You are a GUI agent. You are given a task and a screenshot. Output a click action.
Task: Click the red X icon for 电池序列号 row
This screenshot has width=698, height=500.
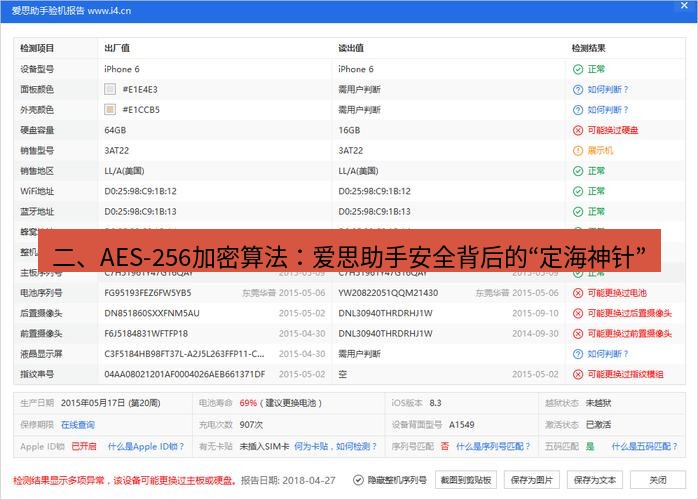point(578,293)
